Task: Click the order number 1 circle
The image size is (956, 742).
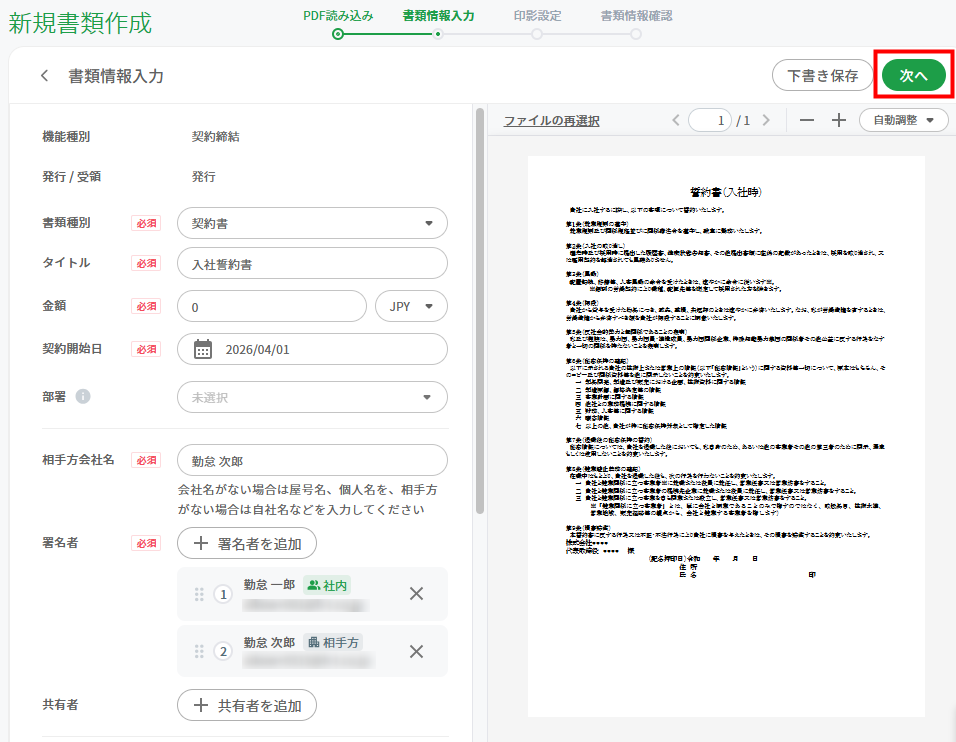Action: [223, 594]
